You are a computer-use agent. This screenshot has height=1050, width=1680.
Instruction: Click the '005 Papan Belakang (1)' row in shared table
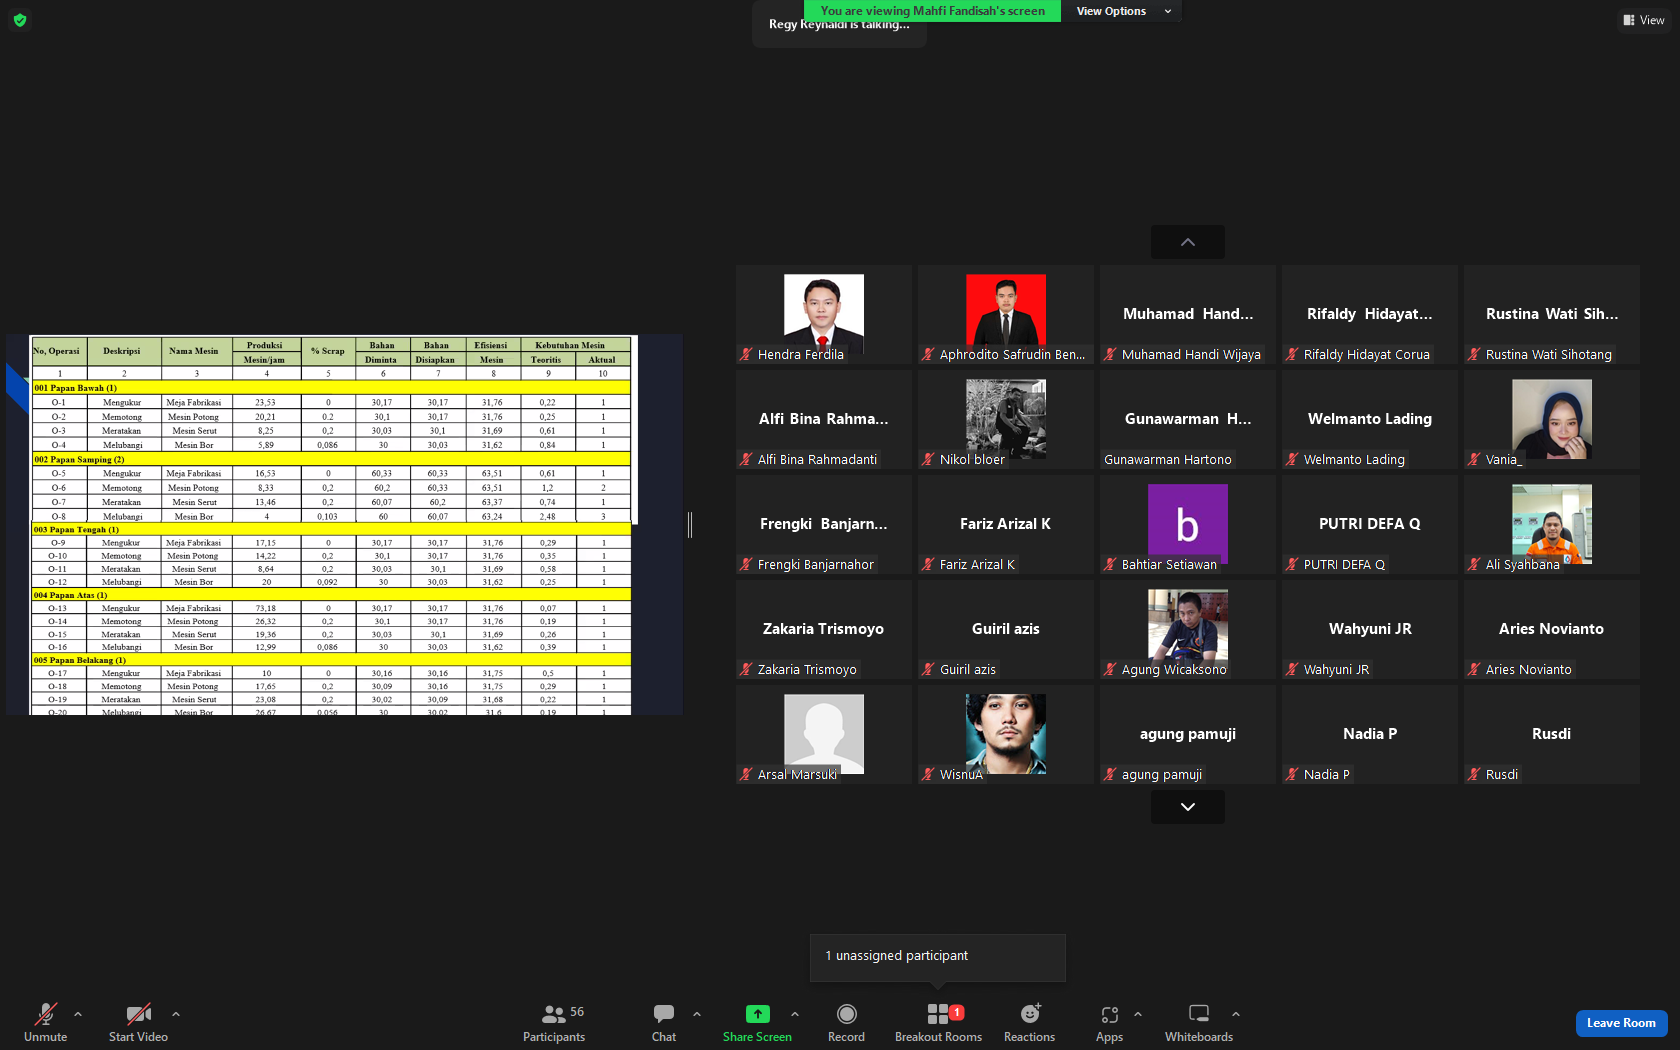(331, 660)
